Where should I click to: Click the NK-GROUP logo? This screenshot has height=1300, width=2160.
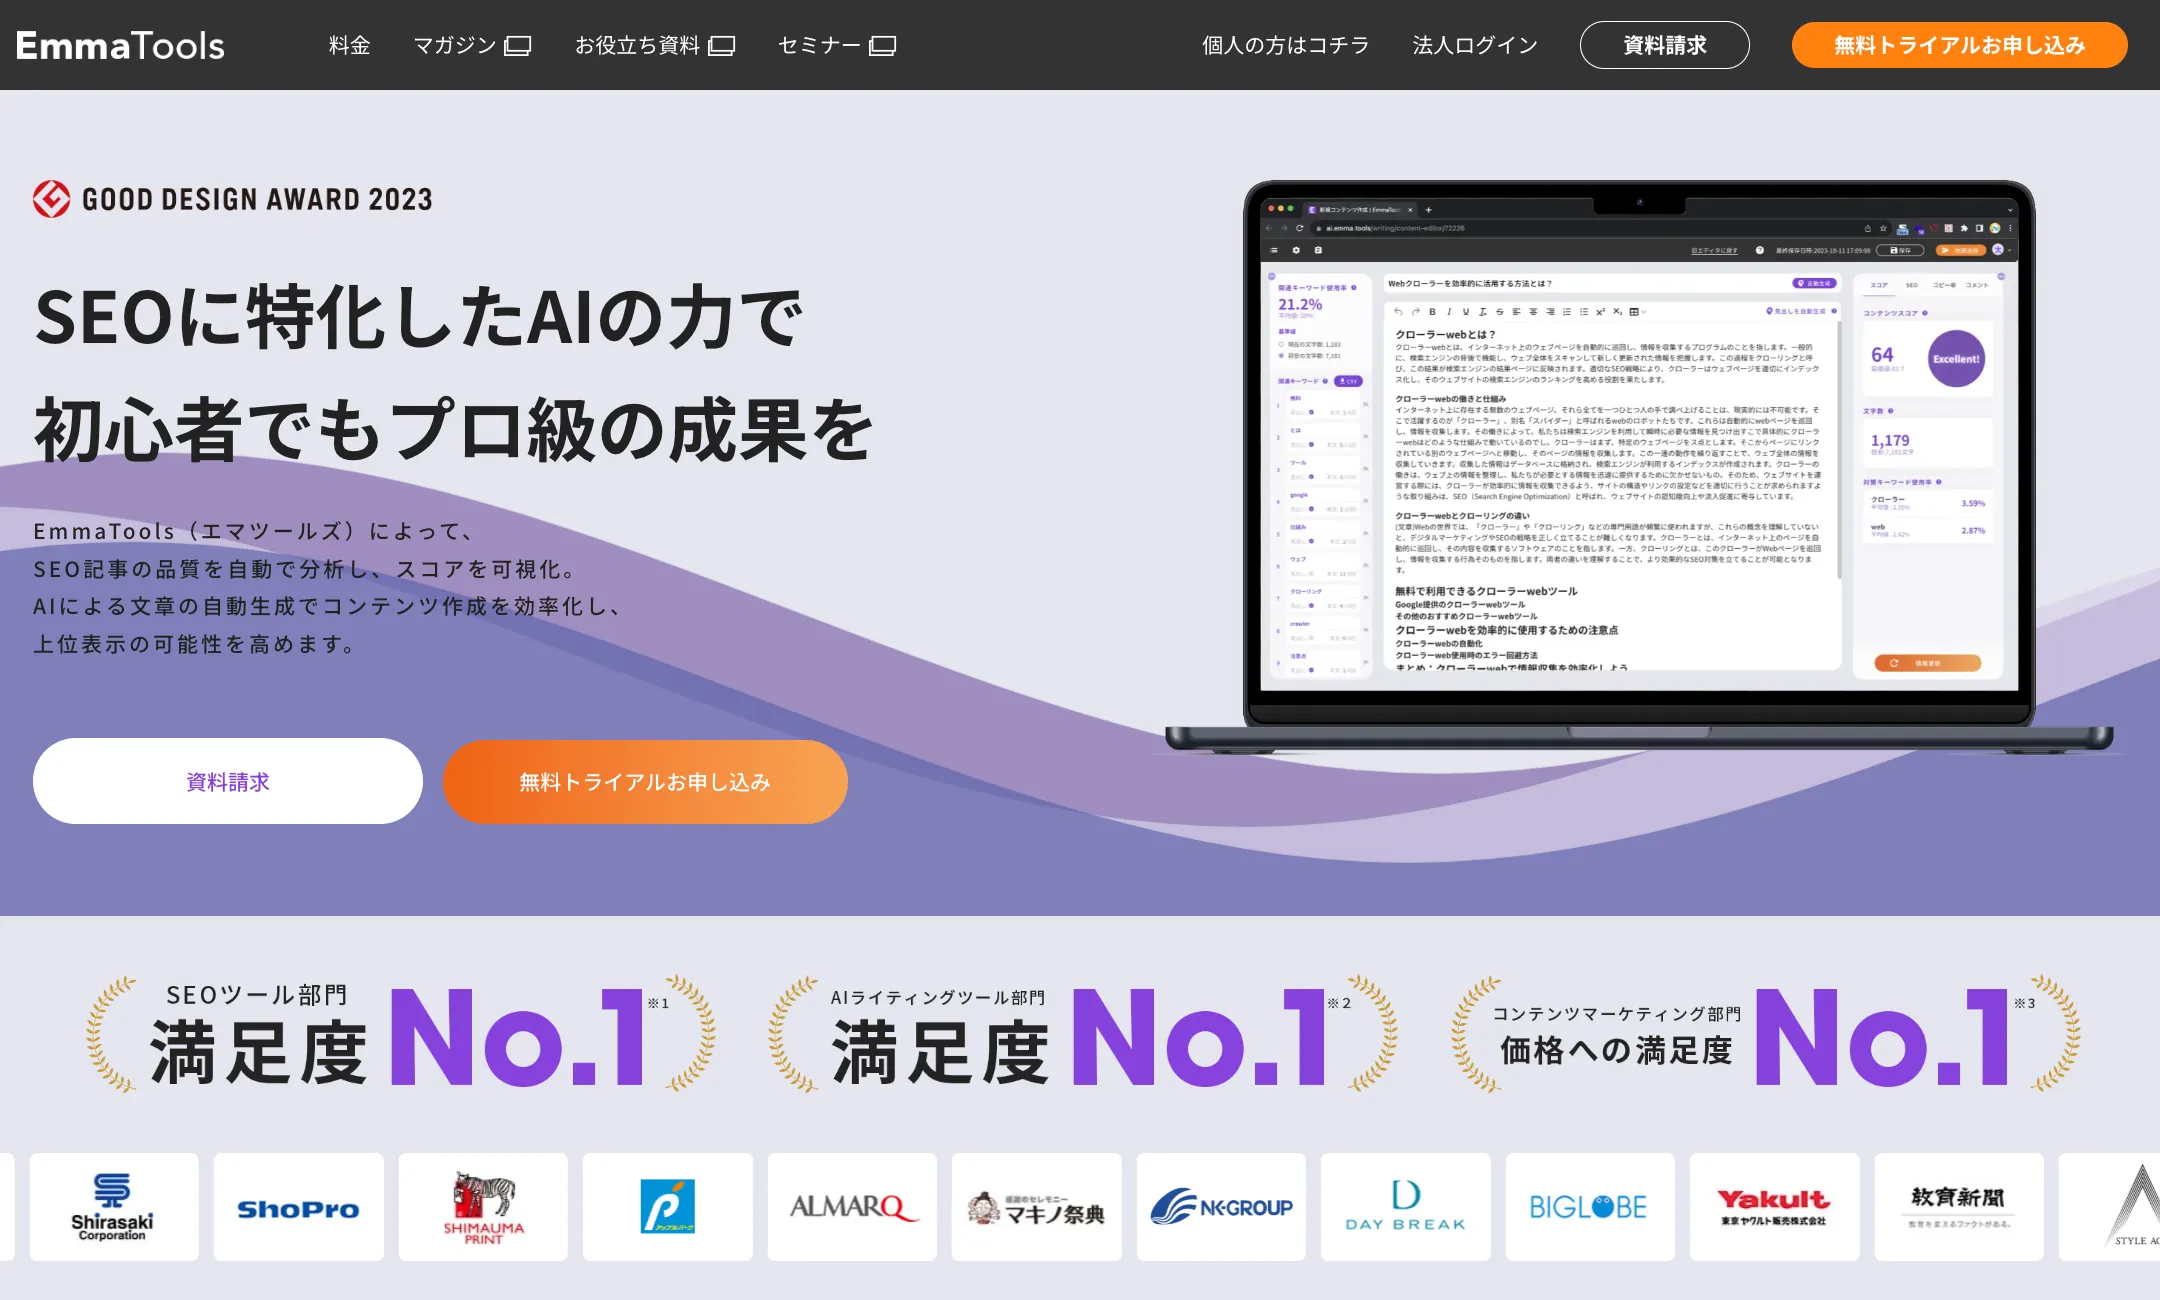coord(1221,1206)
